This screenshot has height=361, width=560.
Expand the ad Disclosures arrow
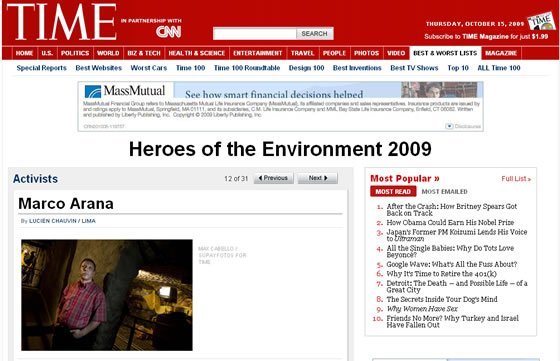[x=449, y=126]
